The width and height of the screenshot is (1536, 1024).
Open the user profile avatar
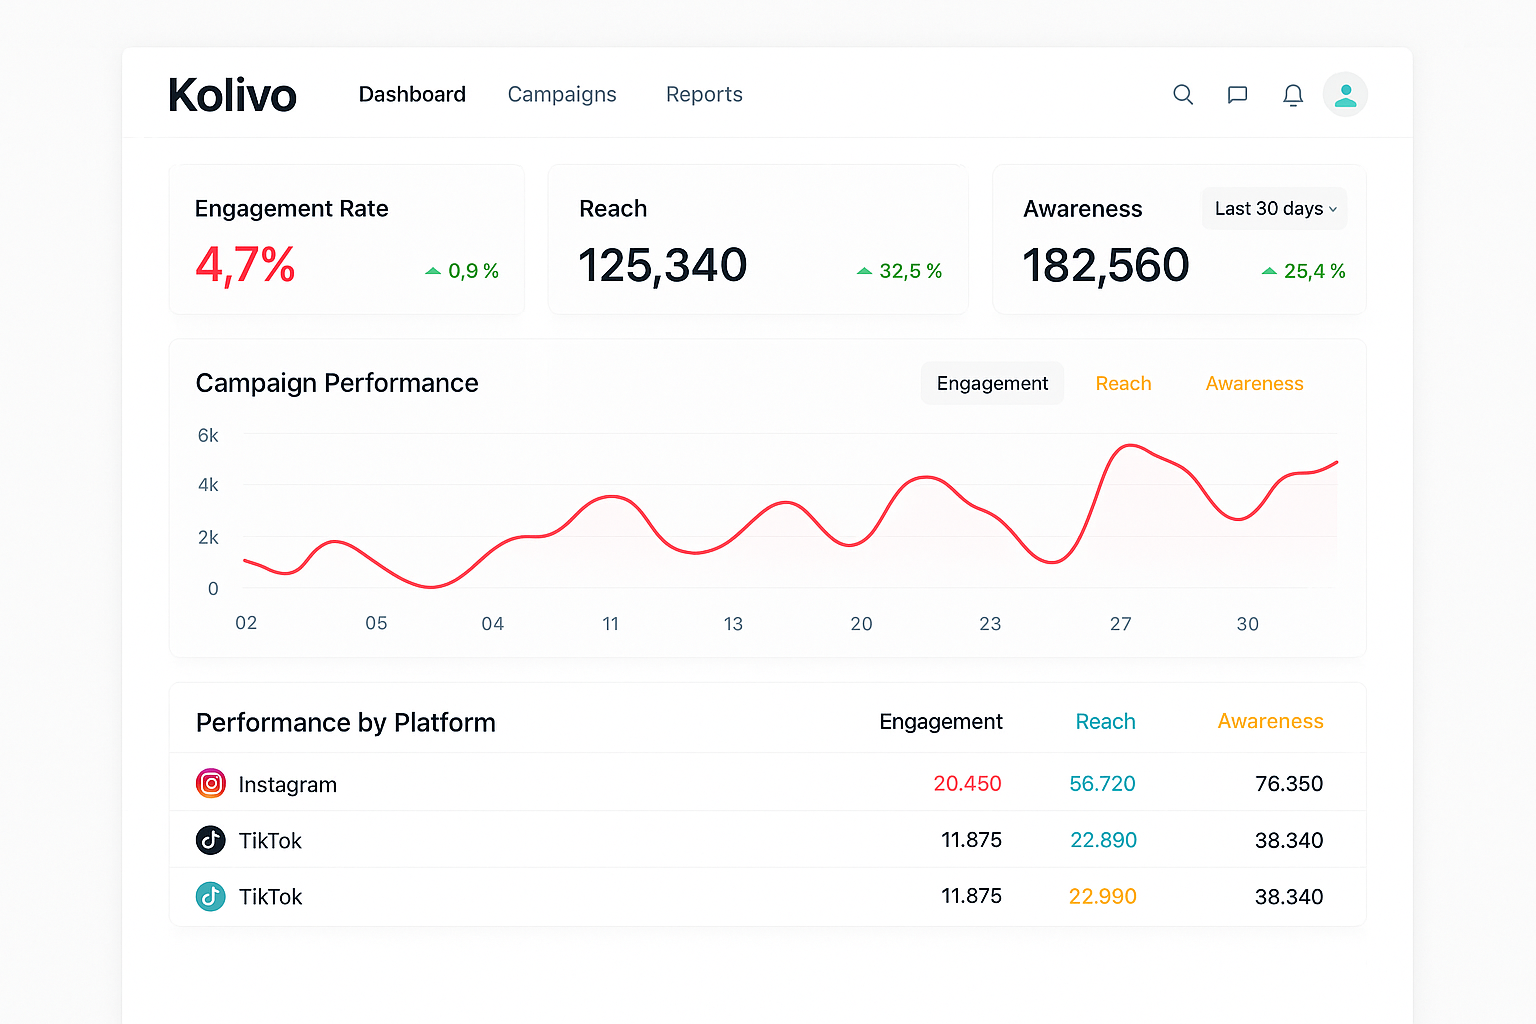point(1345,94)
